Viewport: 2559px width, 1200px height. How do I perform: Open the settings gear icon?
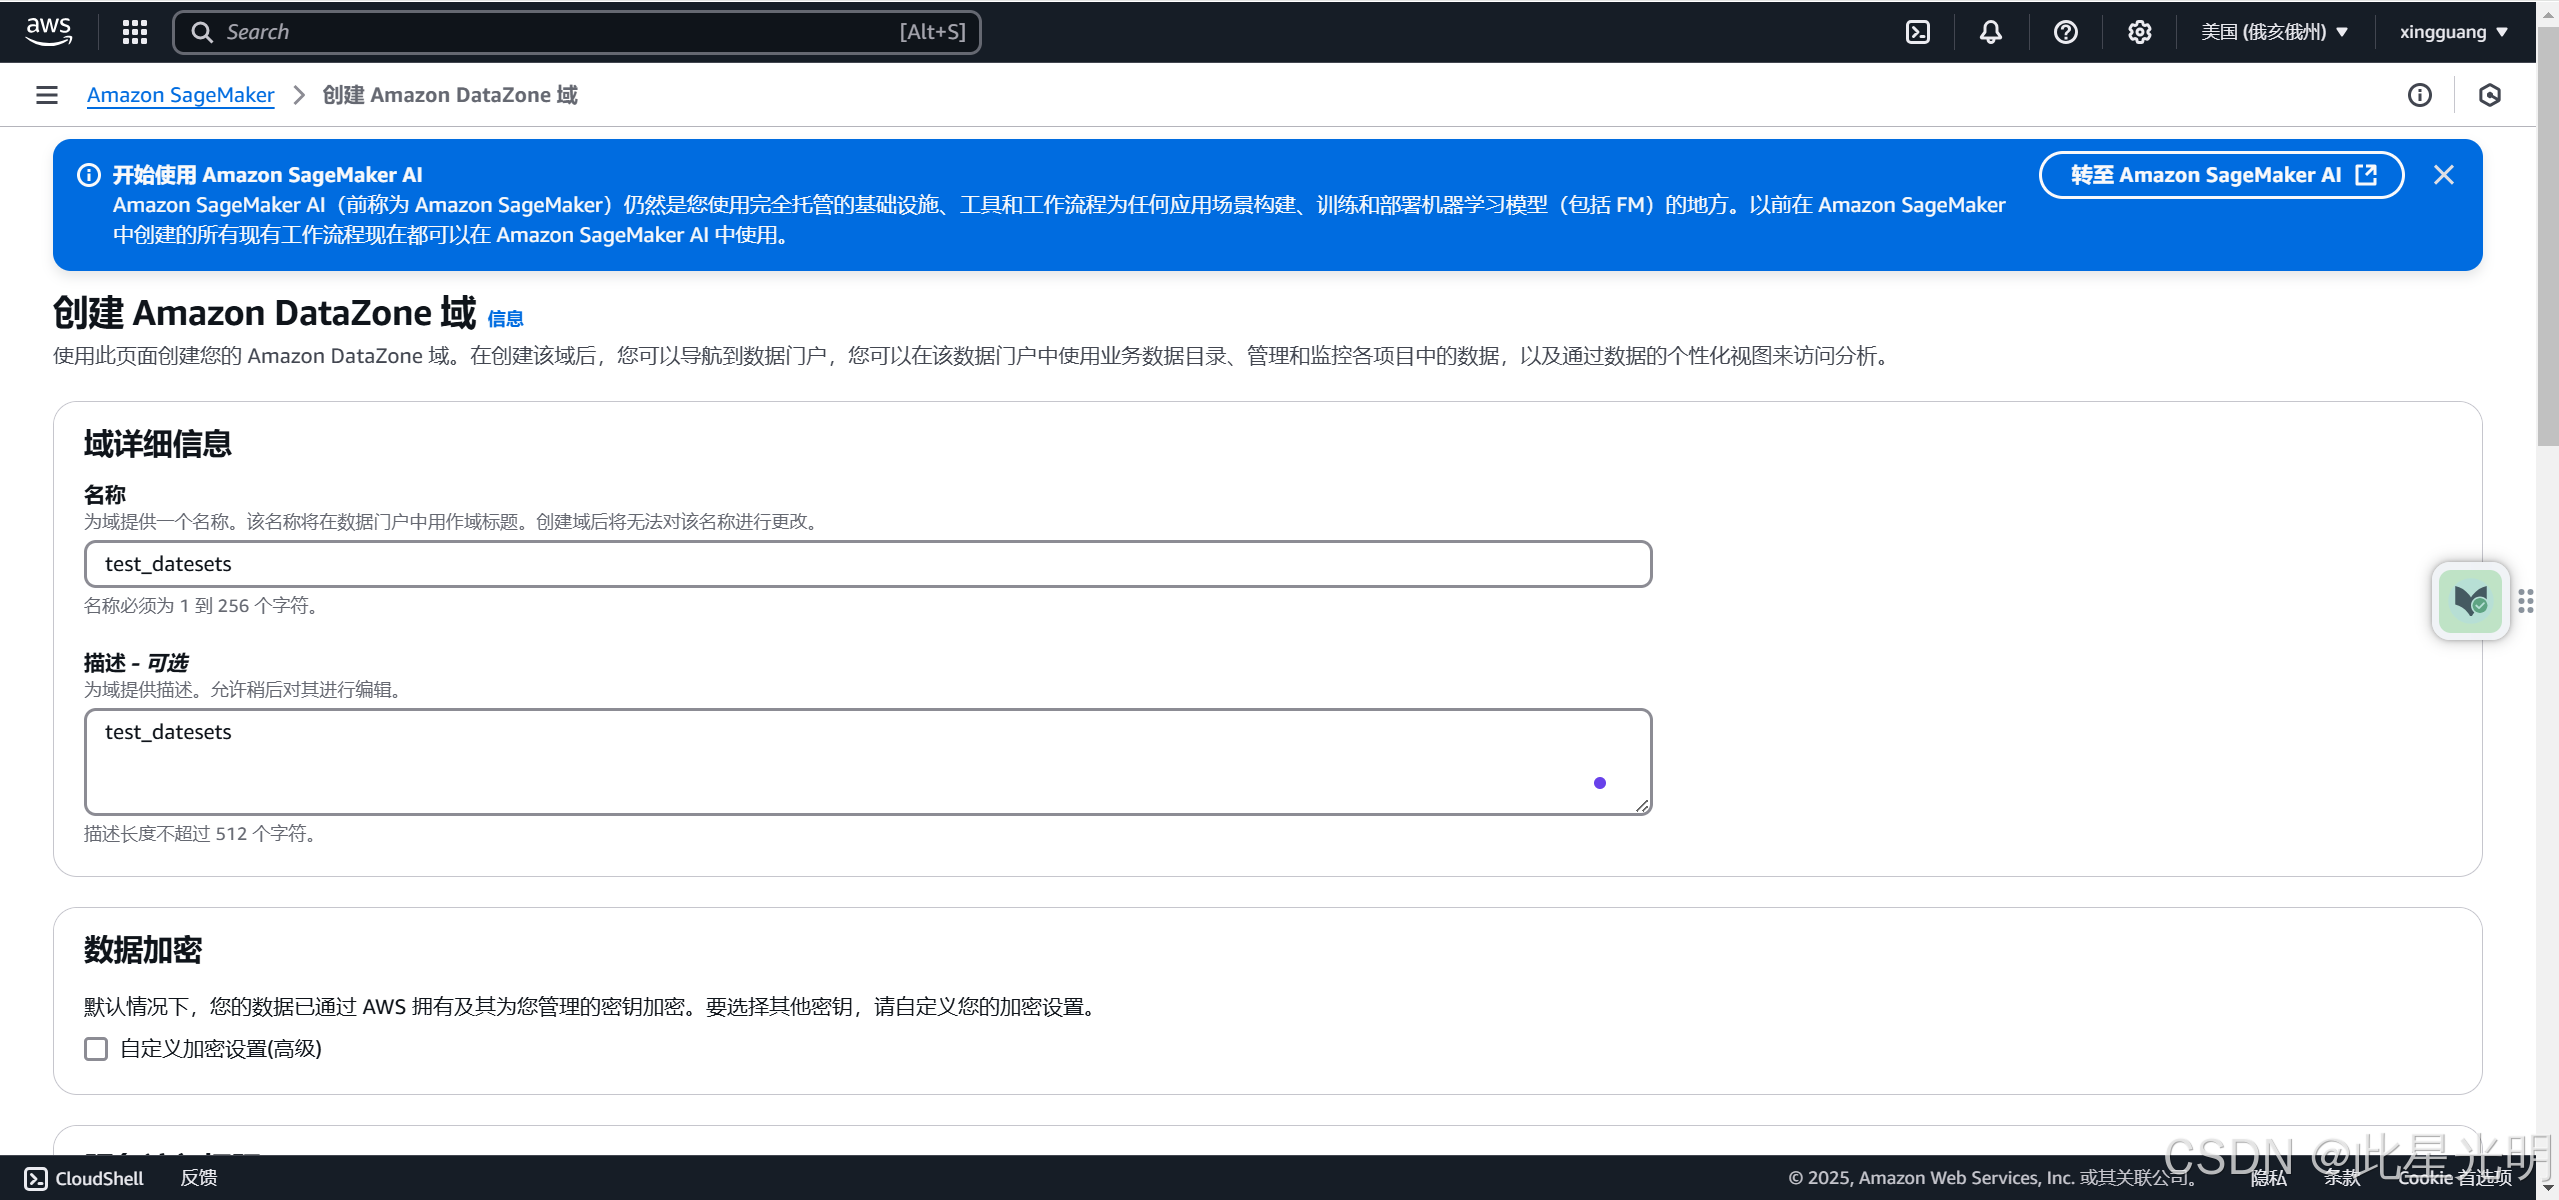[x=2139, y=32]
